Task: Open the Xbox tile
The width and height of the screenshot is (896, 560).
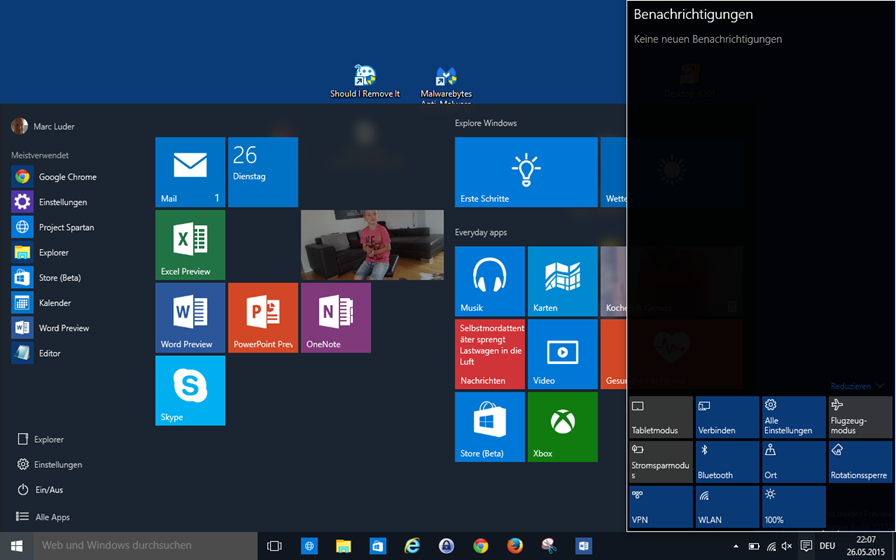Action: (562, 426)
